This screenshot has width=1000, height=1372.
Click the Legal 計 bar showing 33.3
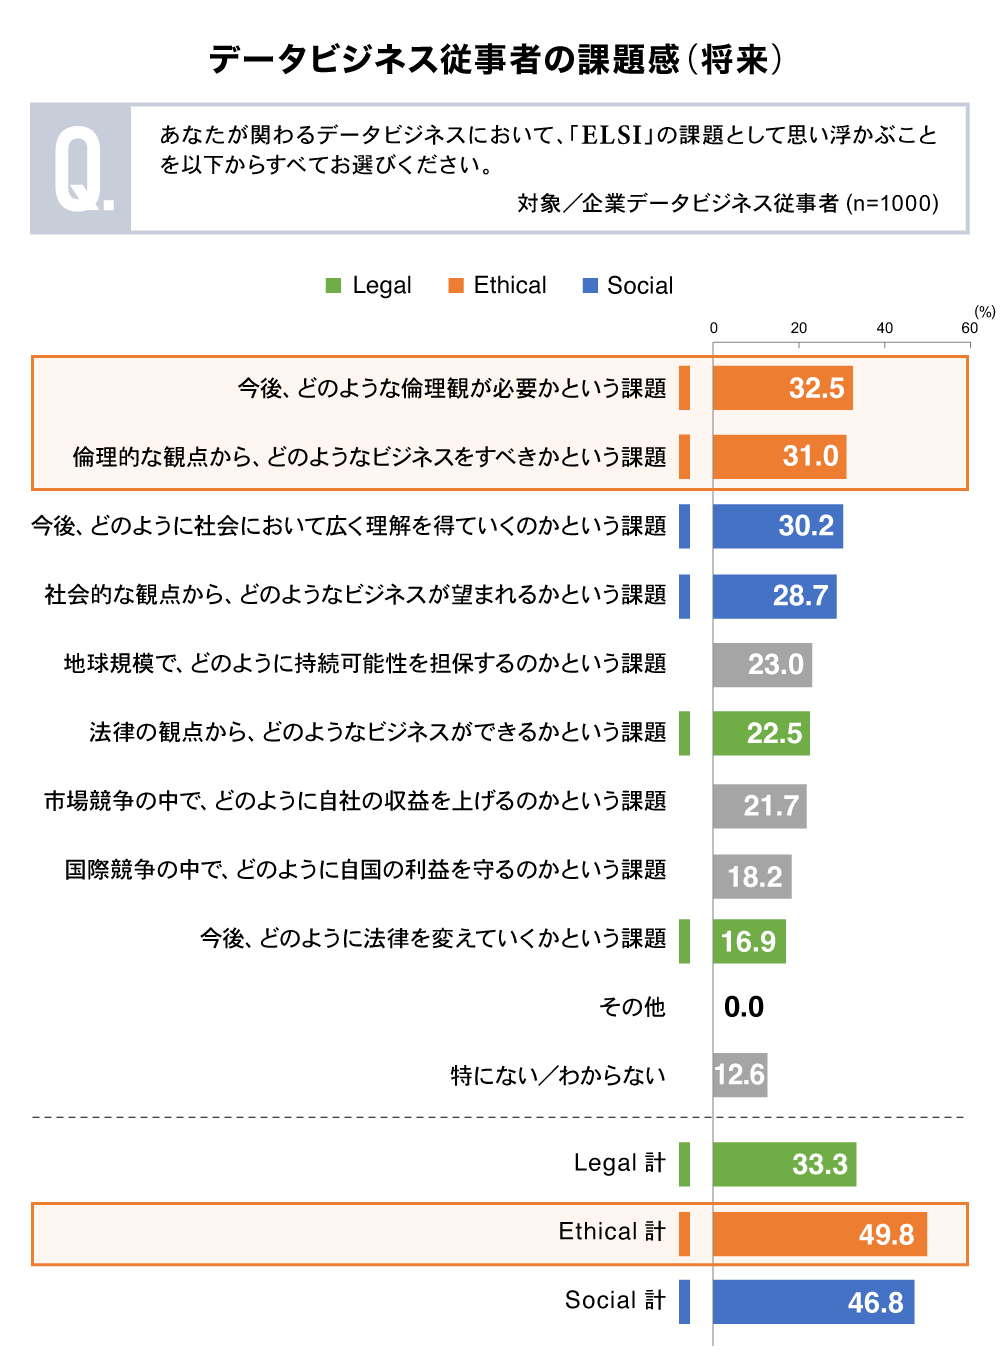click(x=784, y=1164)
